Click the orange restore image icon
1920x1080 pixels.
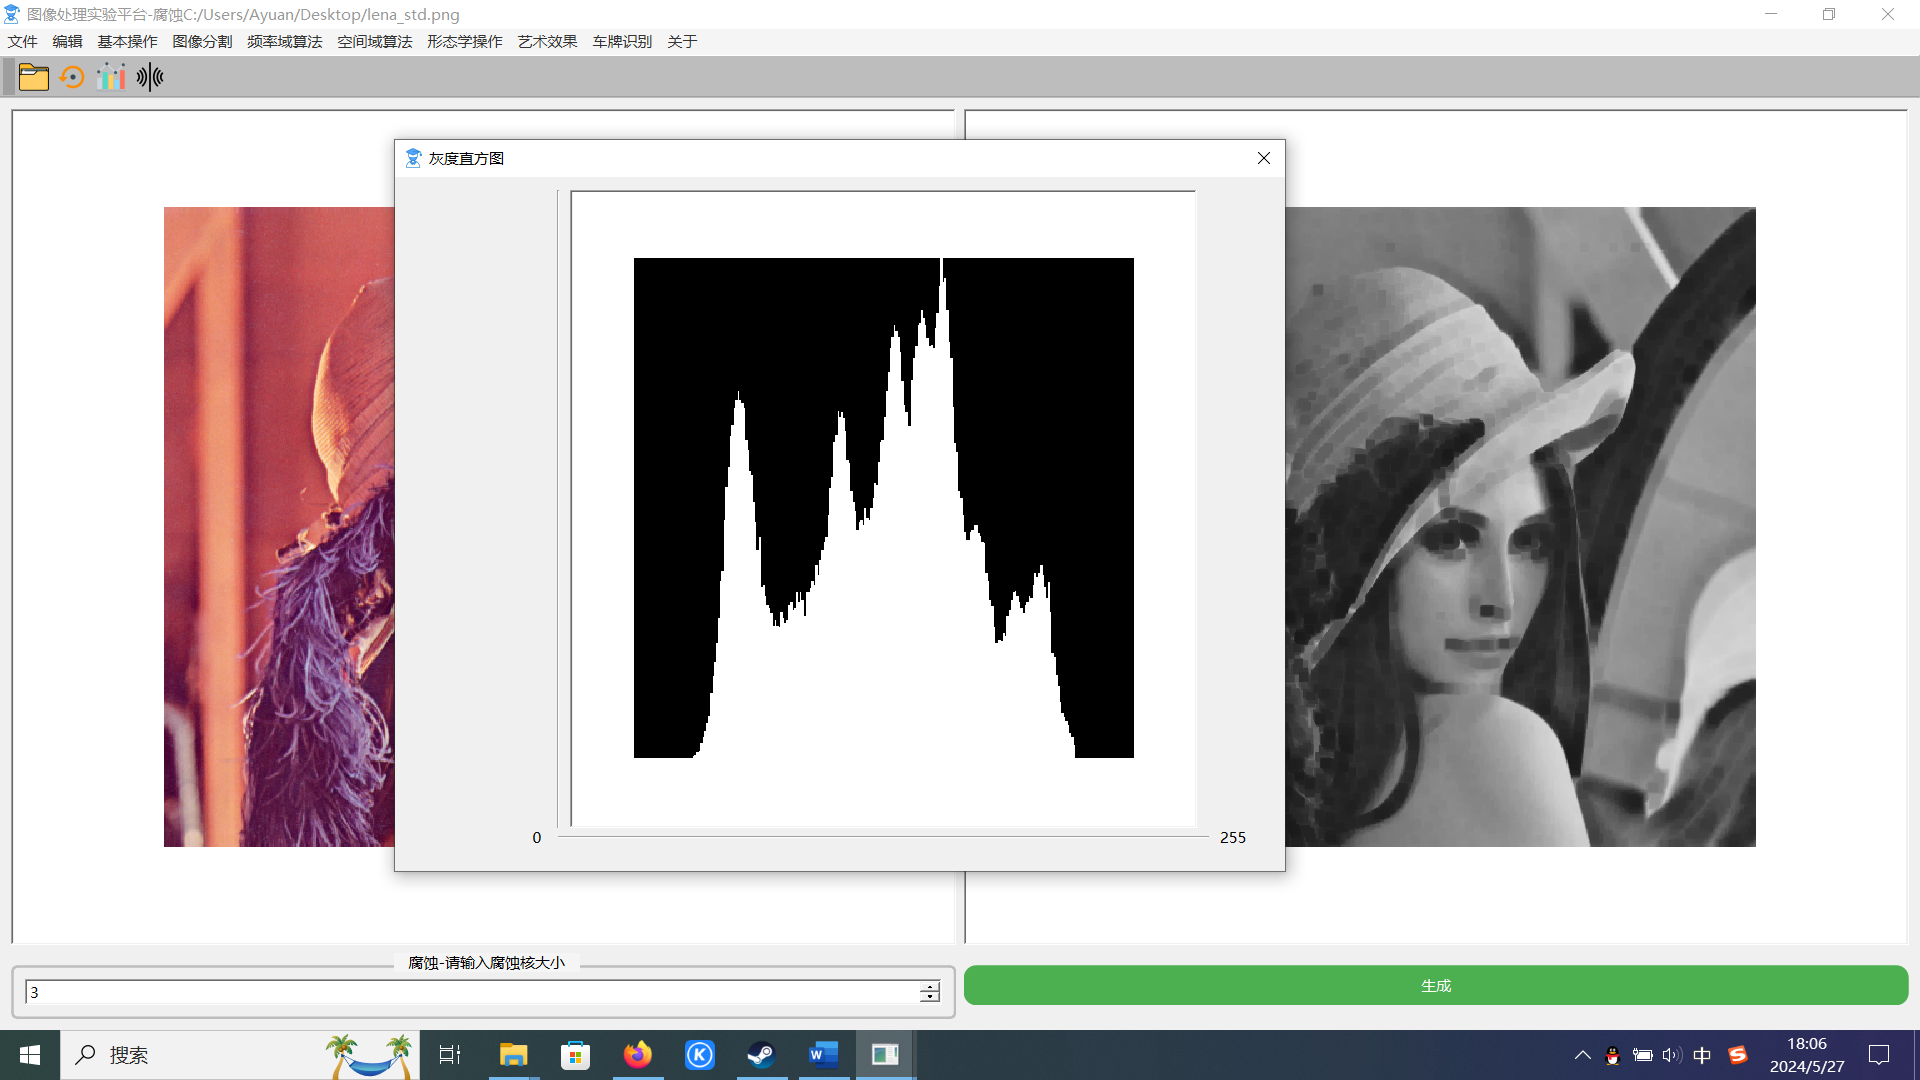coord(72,77)
